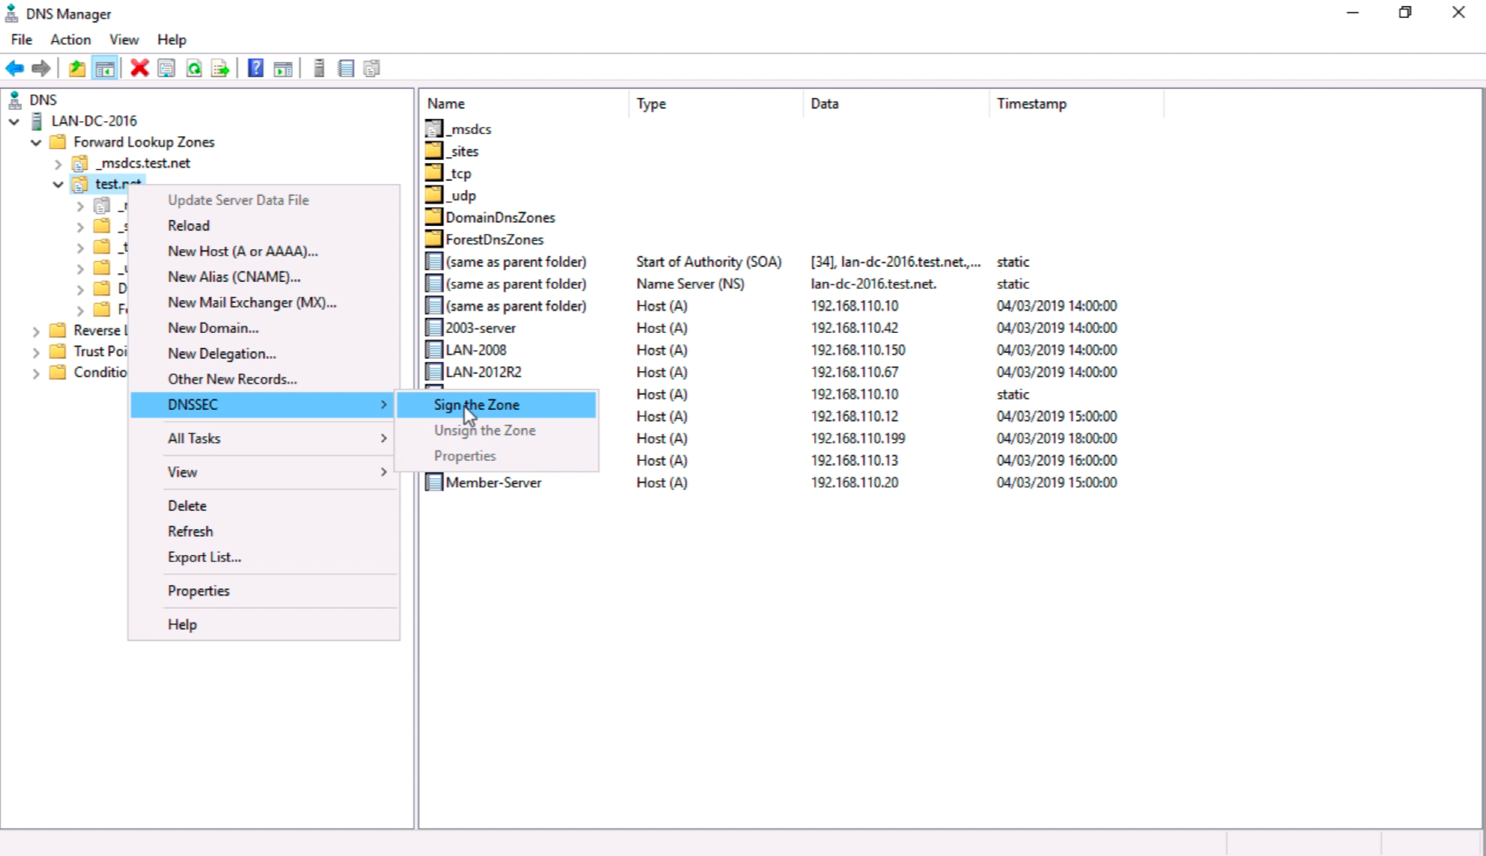Click the New Server tower toolbar icon
The height and width of the screenshot is (856, 1486).
tap(319, 68)
